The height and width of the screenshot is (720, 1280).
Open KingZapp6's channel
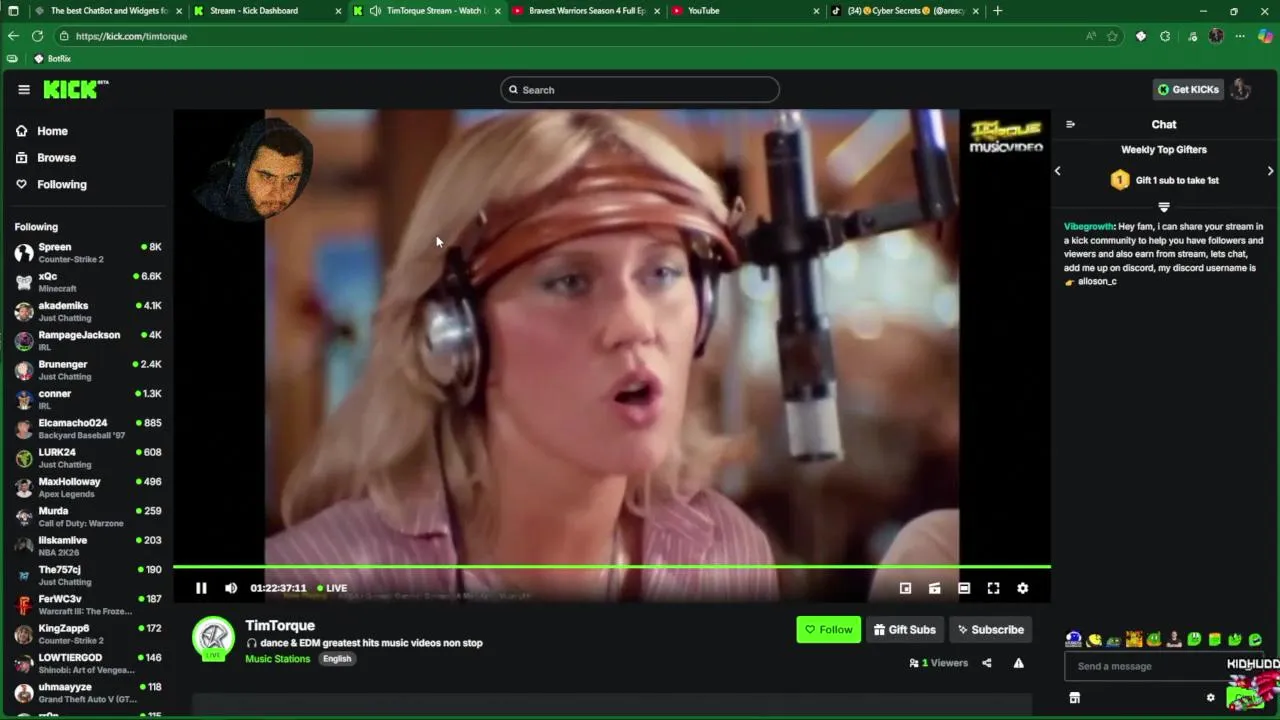click(88, 634)
